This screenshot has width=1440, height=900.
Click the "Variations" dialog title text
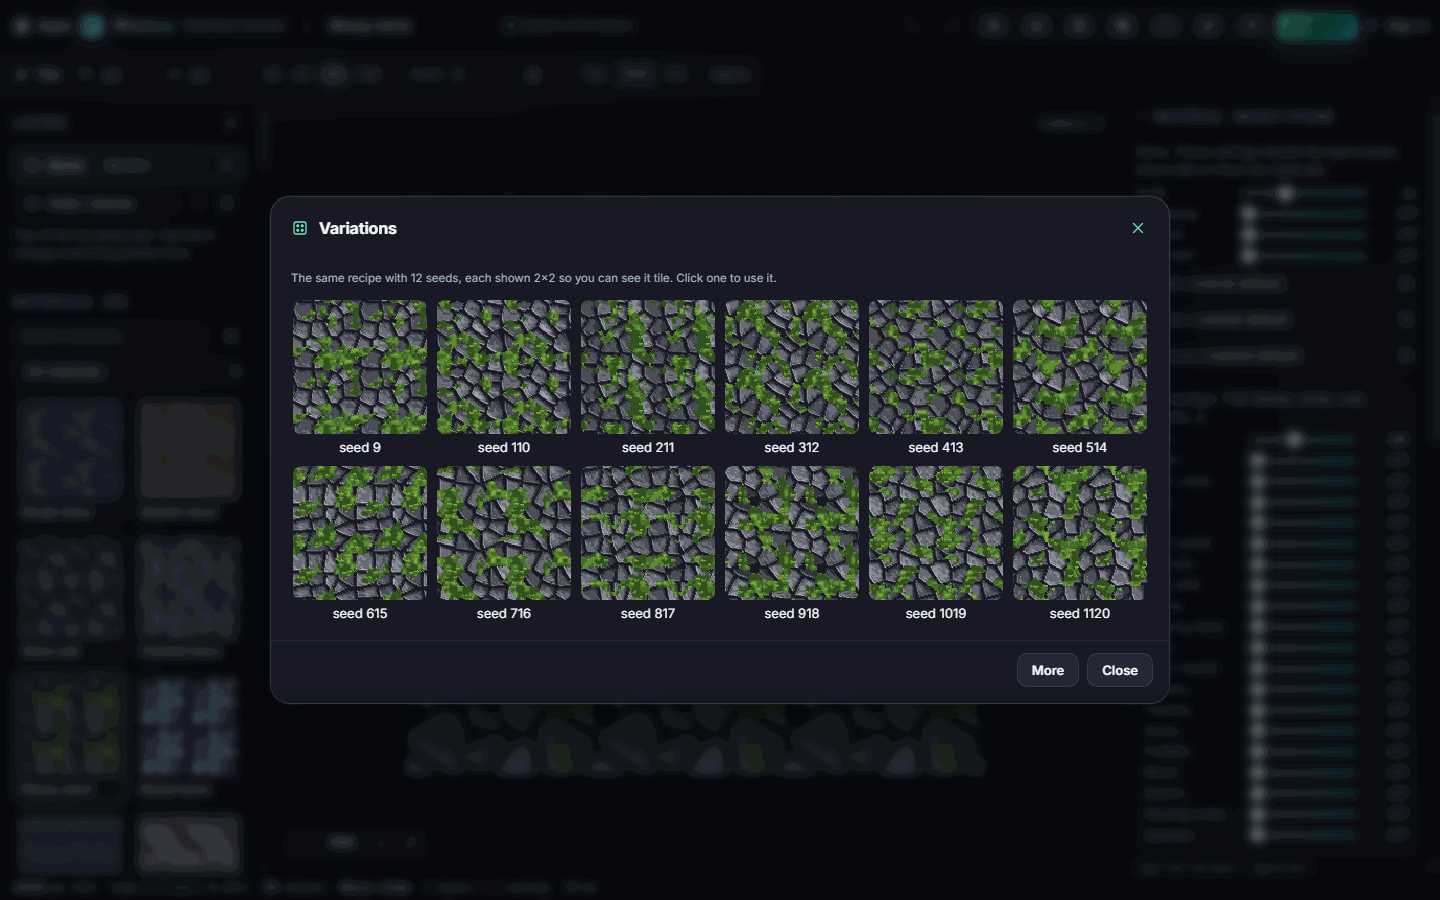[x=358, y=228]
